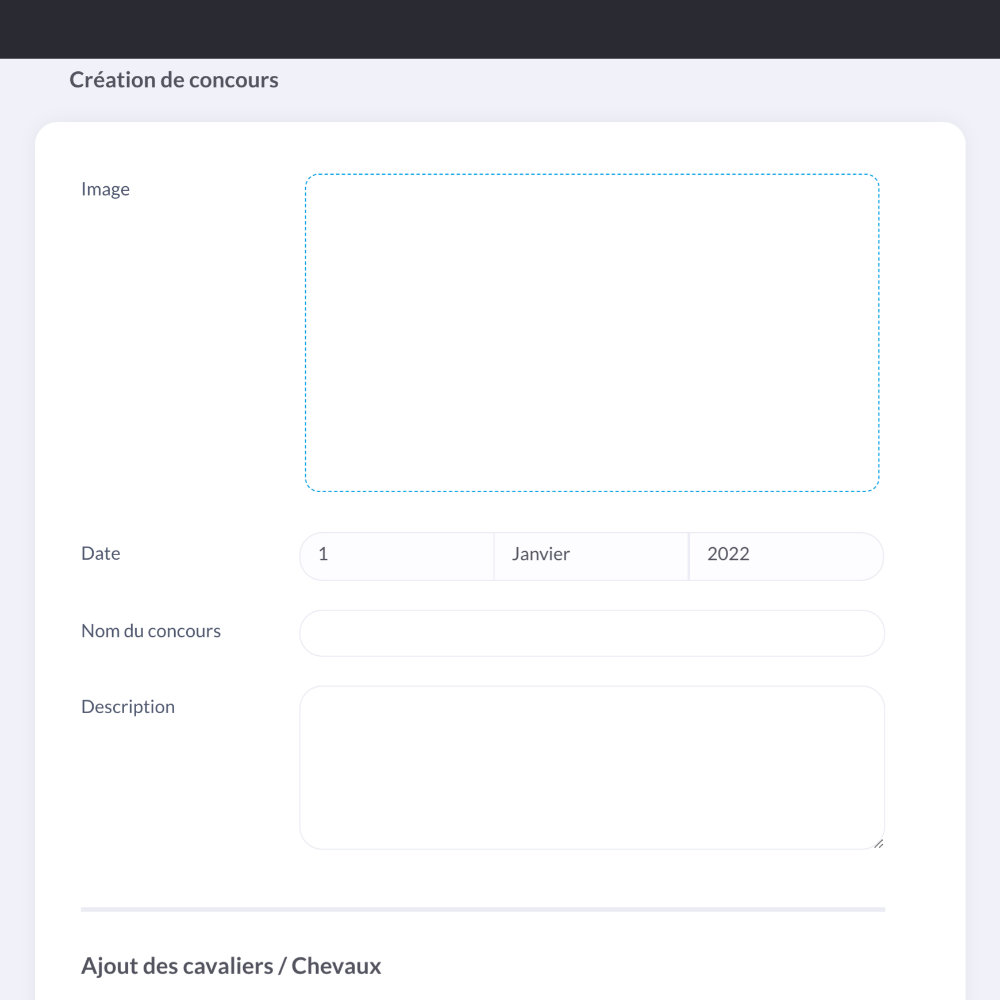Click the dark top header bar
The width and height of the screenshot is (1000, 1000).
coord(500,29)
